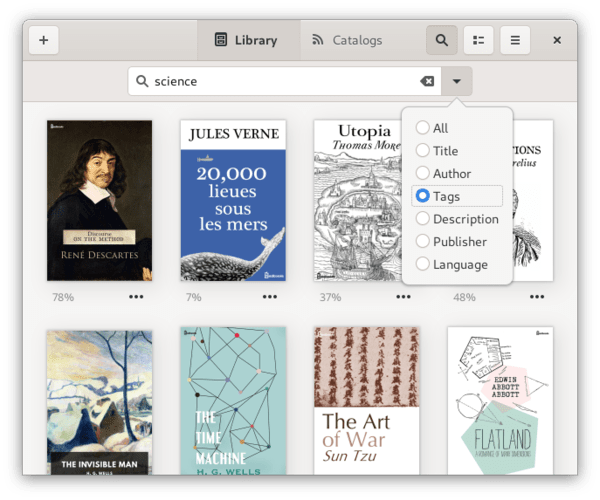The width and height of the screenshot is (600, 500).
Task: Open more options for Utopia at 37%
Action: pos(403,297)
